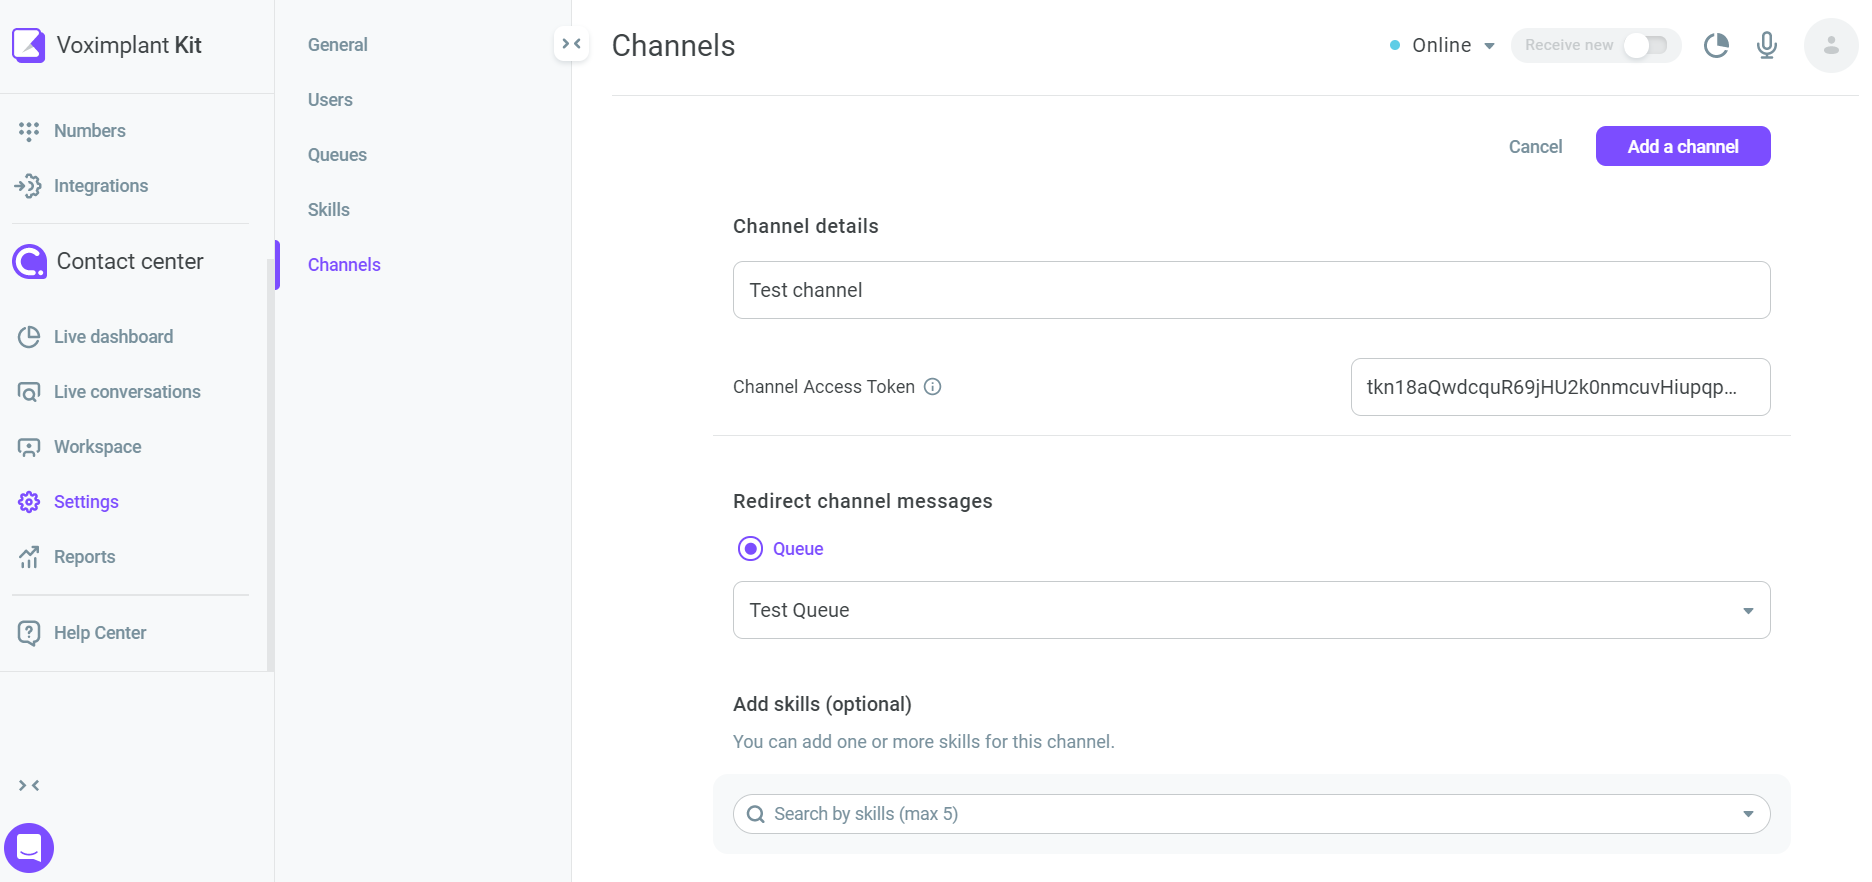Click the skills search magnifier icon
Screen dimensions: 1872x882
pyautogui.click(x=756, y=814)
